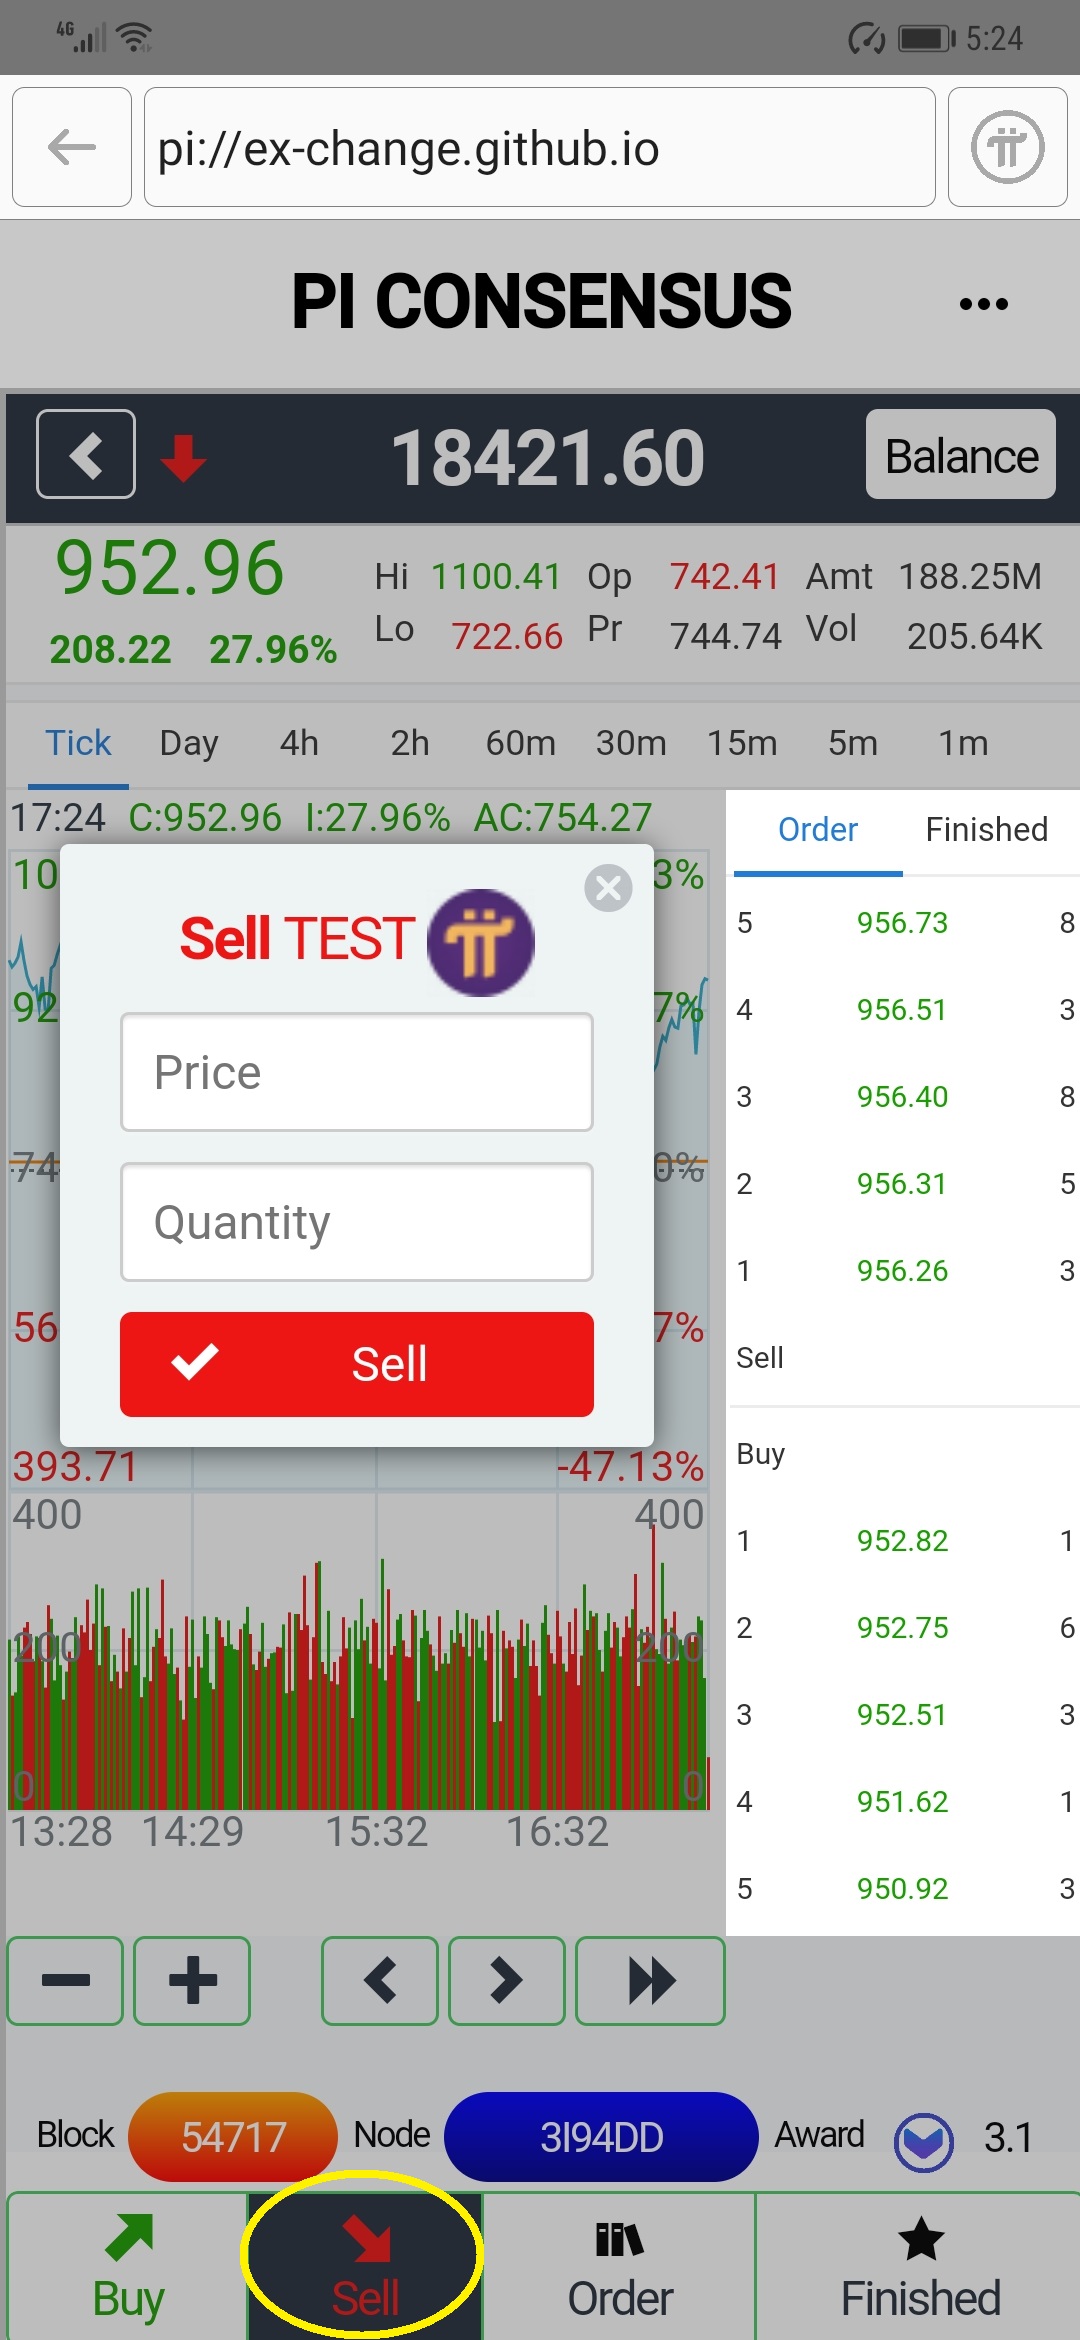This screenshot has height=2340, width=1080.
Task: Tap the Buy tab in bottom navigation
Action: 128,2268
